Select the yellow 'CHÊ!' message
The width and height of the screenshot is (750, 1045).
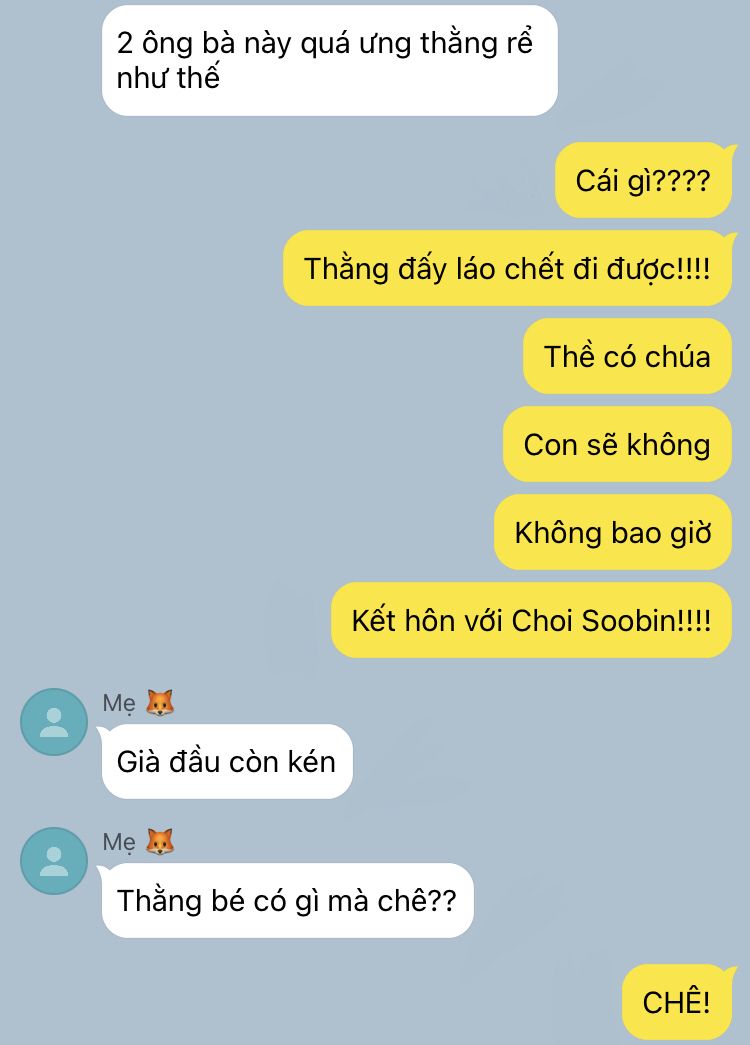(x=679, y=1002)
